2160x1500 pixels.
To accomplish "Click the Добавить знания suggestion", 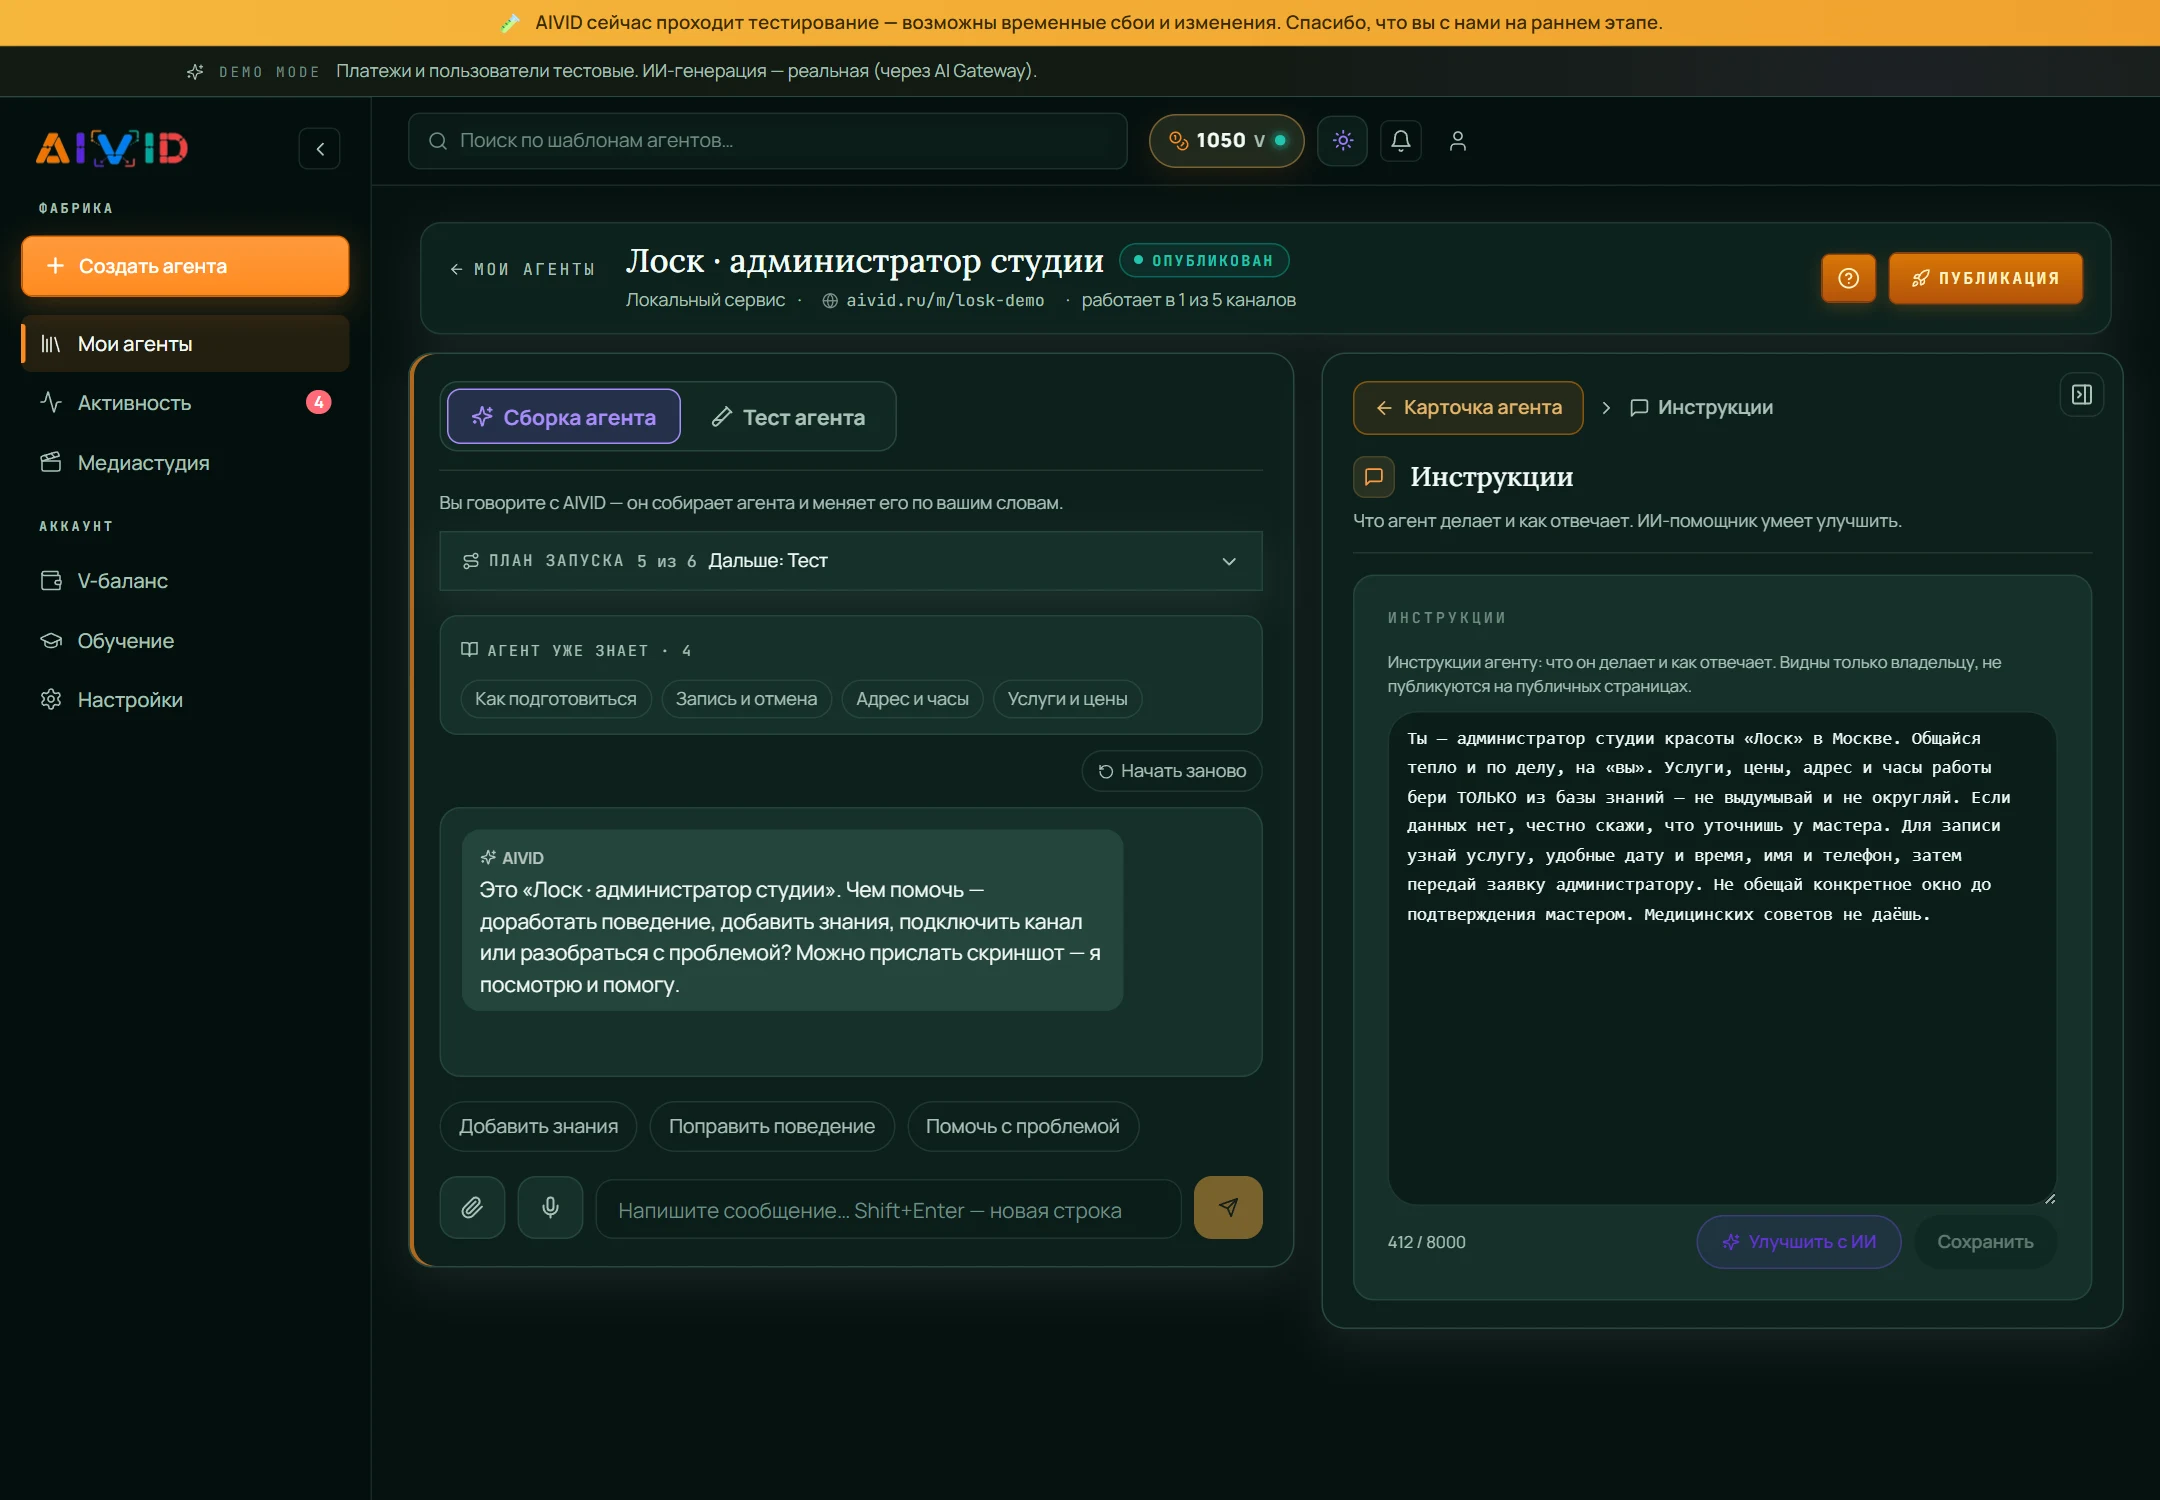I will (x=538, y=1126).
